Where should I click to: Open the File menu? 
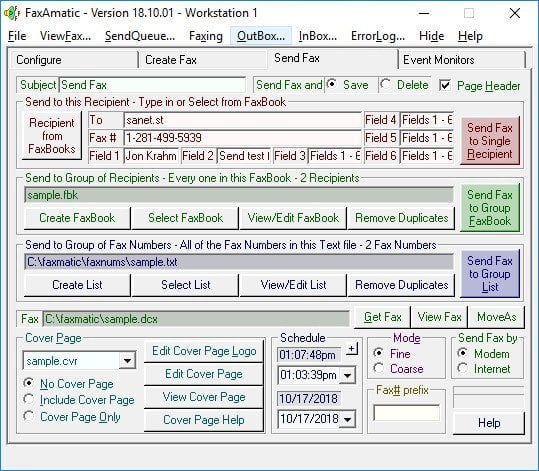(x=17, y=36)
